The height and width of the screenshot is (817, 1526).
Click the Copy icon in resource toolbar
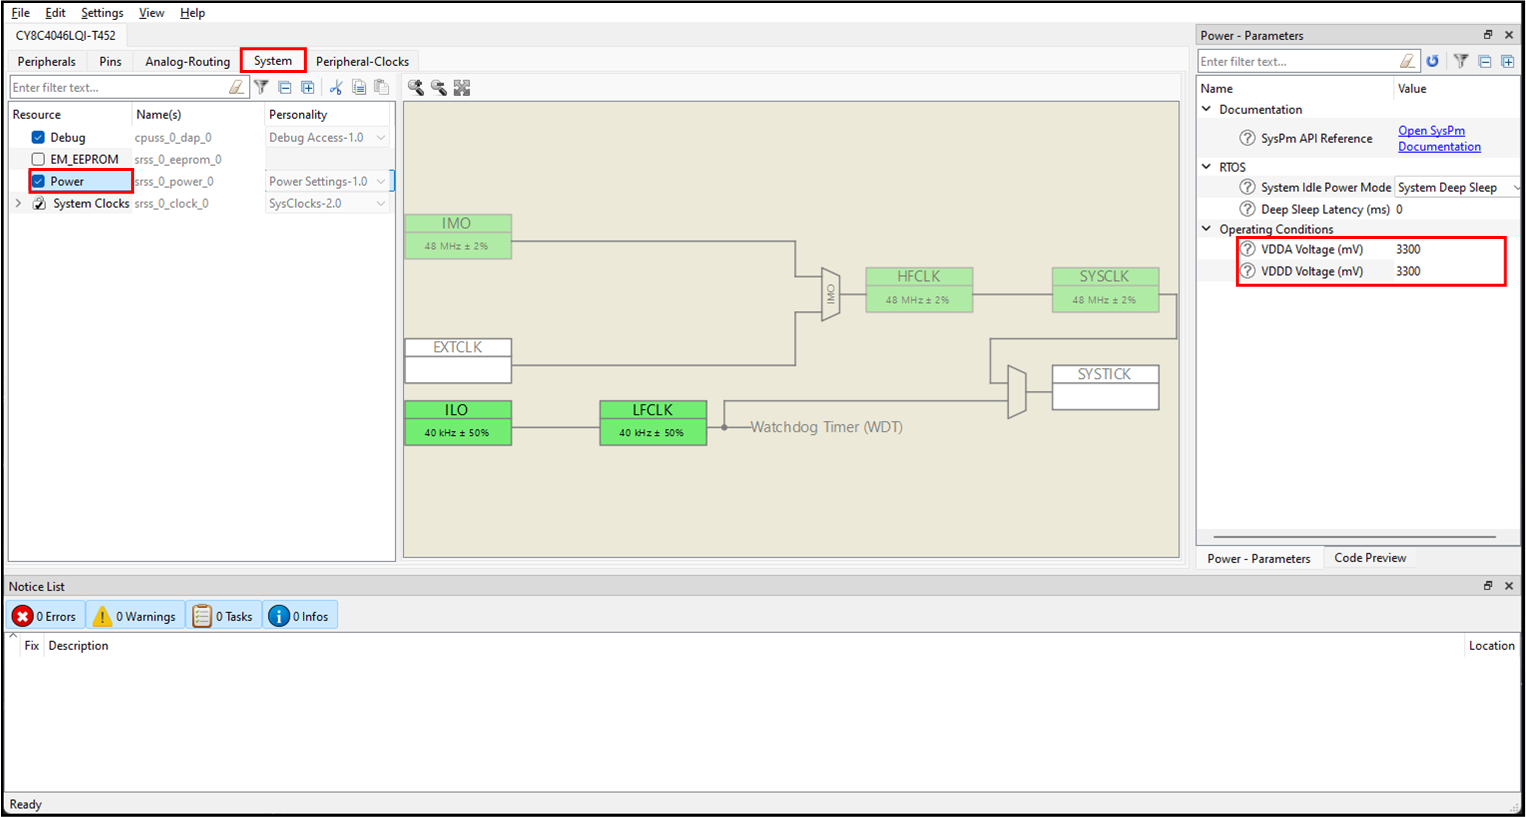coord(359,87)
